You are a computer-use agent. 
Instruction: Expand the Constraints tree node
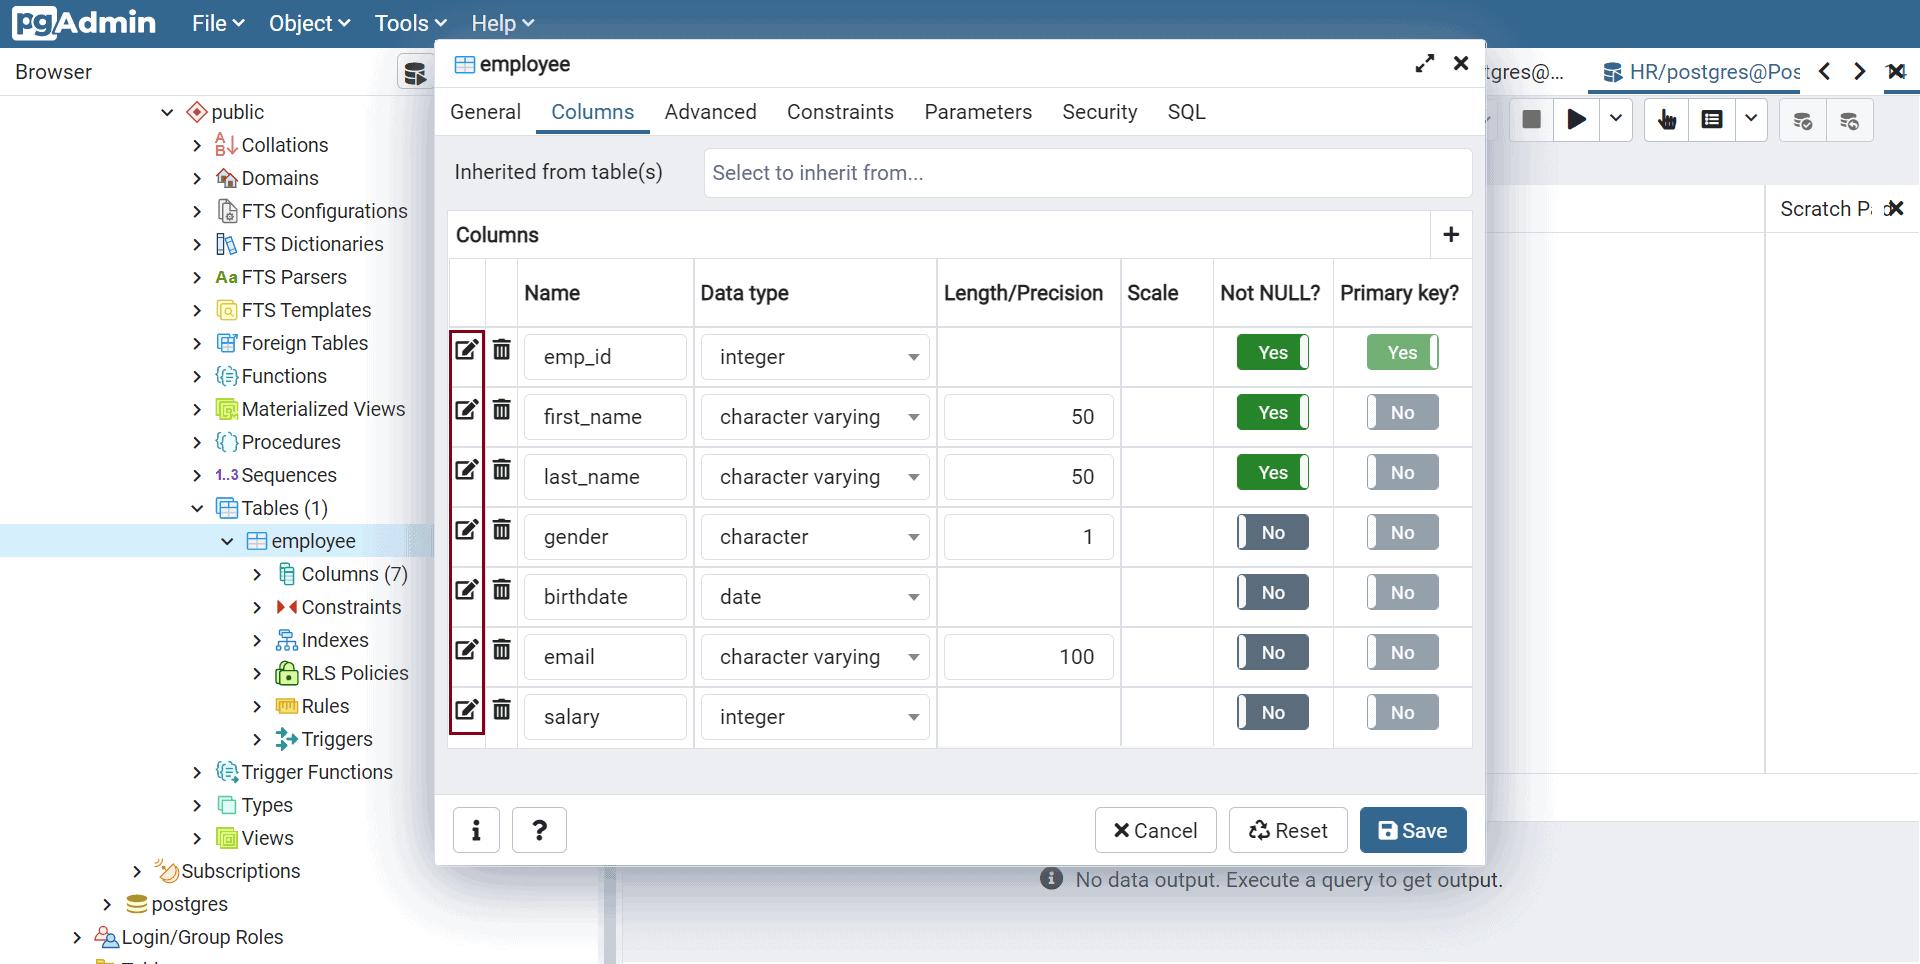(x=257, y=607)
